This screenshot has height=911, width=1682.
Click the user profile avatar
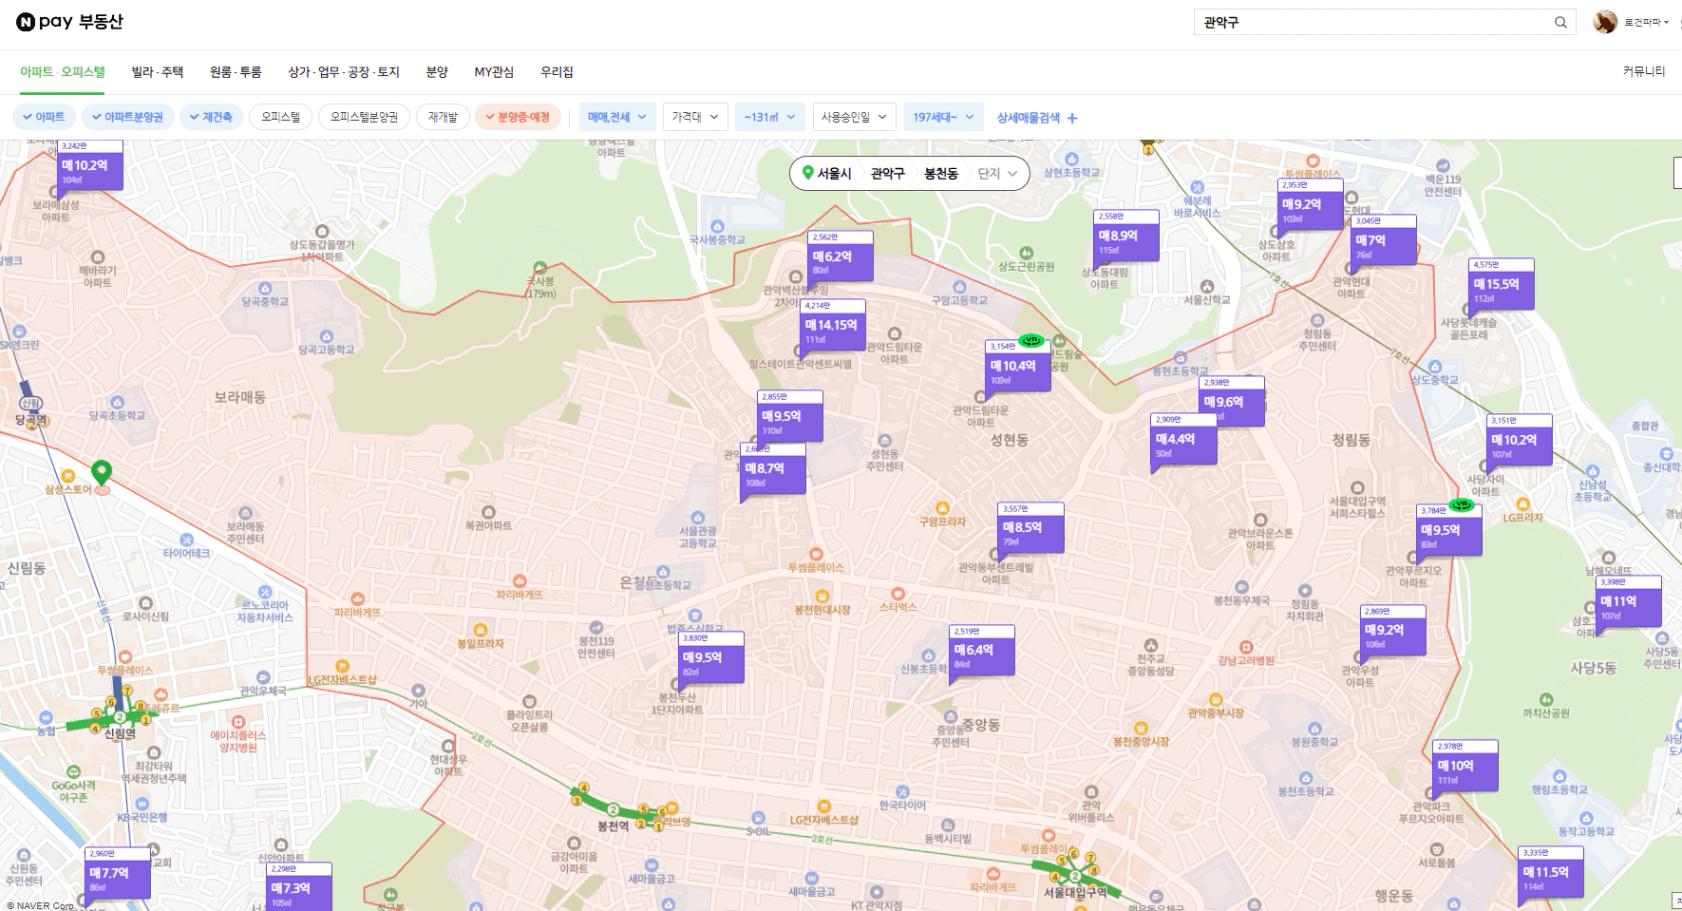pos(1605,22)
